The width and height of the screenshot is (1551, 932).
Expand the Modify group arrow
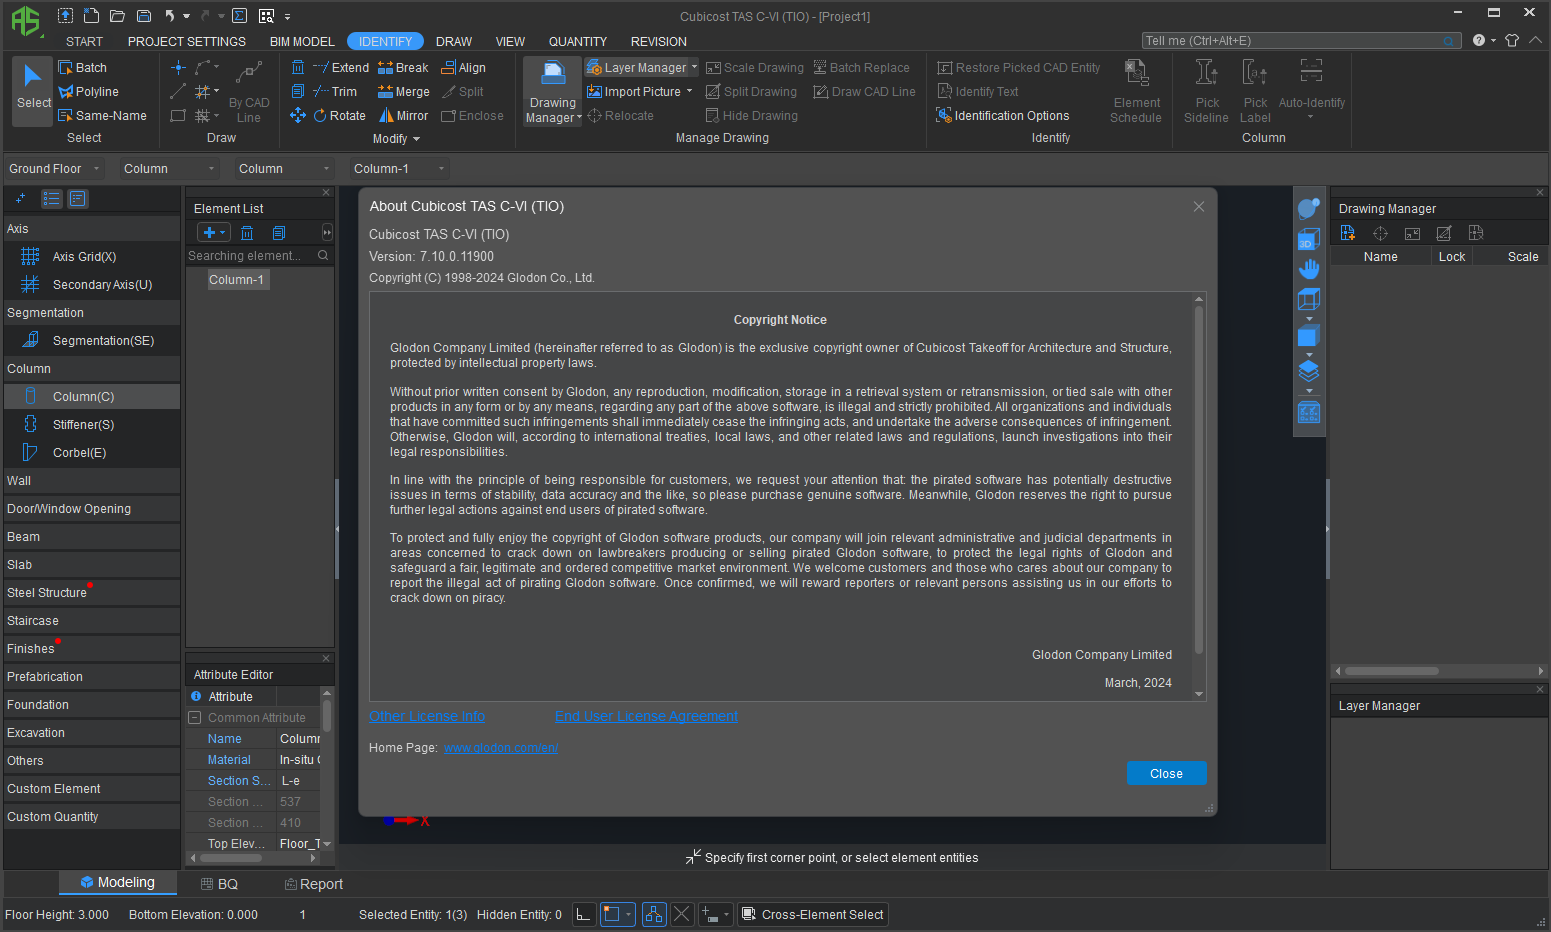(417, 139)
